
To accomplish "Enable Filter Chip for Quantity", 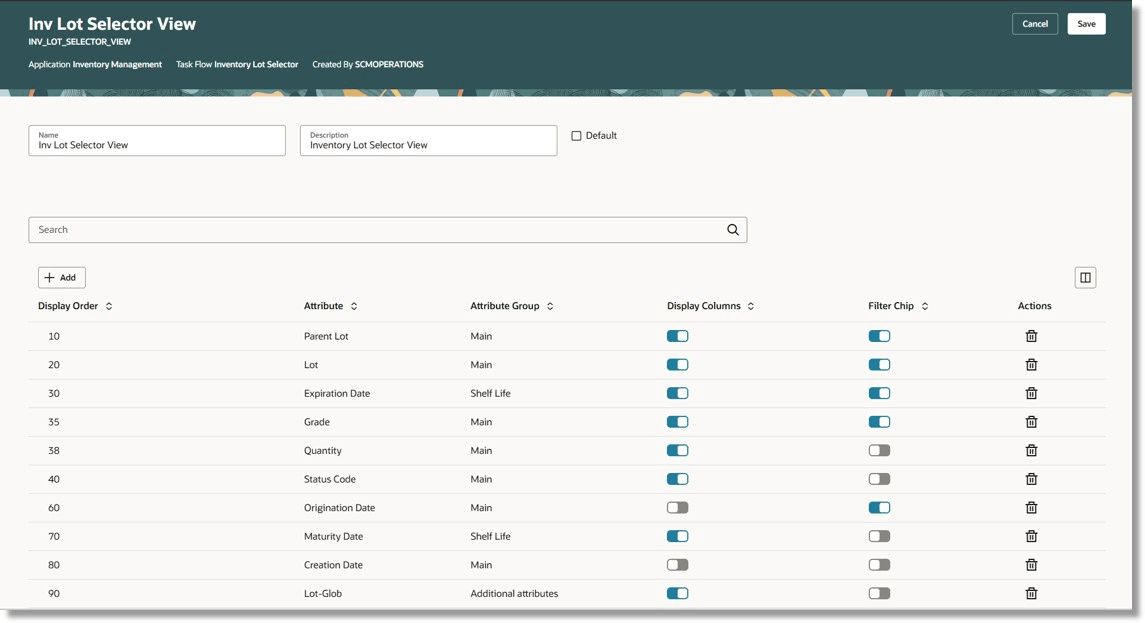I will point(879,451).
